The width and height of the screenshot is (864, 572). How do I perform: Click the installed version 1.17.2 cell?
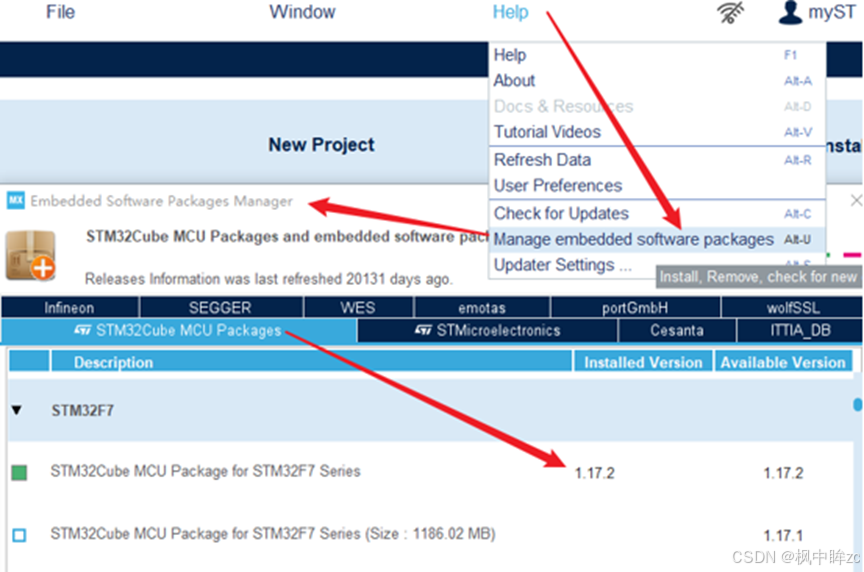(x=595, y=473)
